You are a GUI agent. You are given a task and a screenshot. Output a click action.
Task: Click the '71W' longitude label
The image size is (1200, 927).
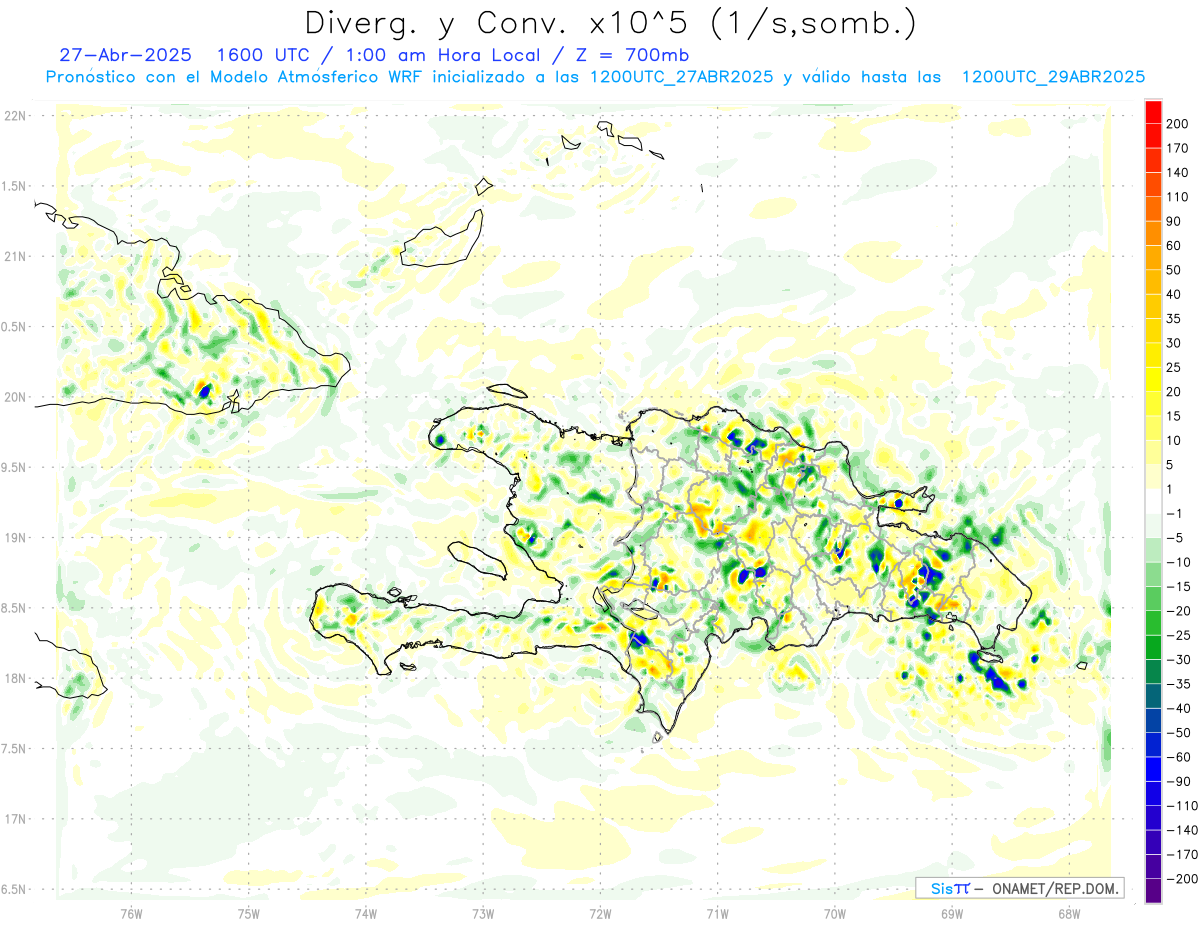click(x=717, y=914)
